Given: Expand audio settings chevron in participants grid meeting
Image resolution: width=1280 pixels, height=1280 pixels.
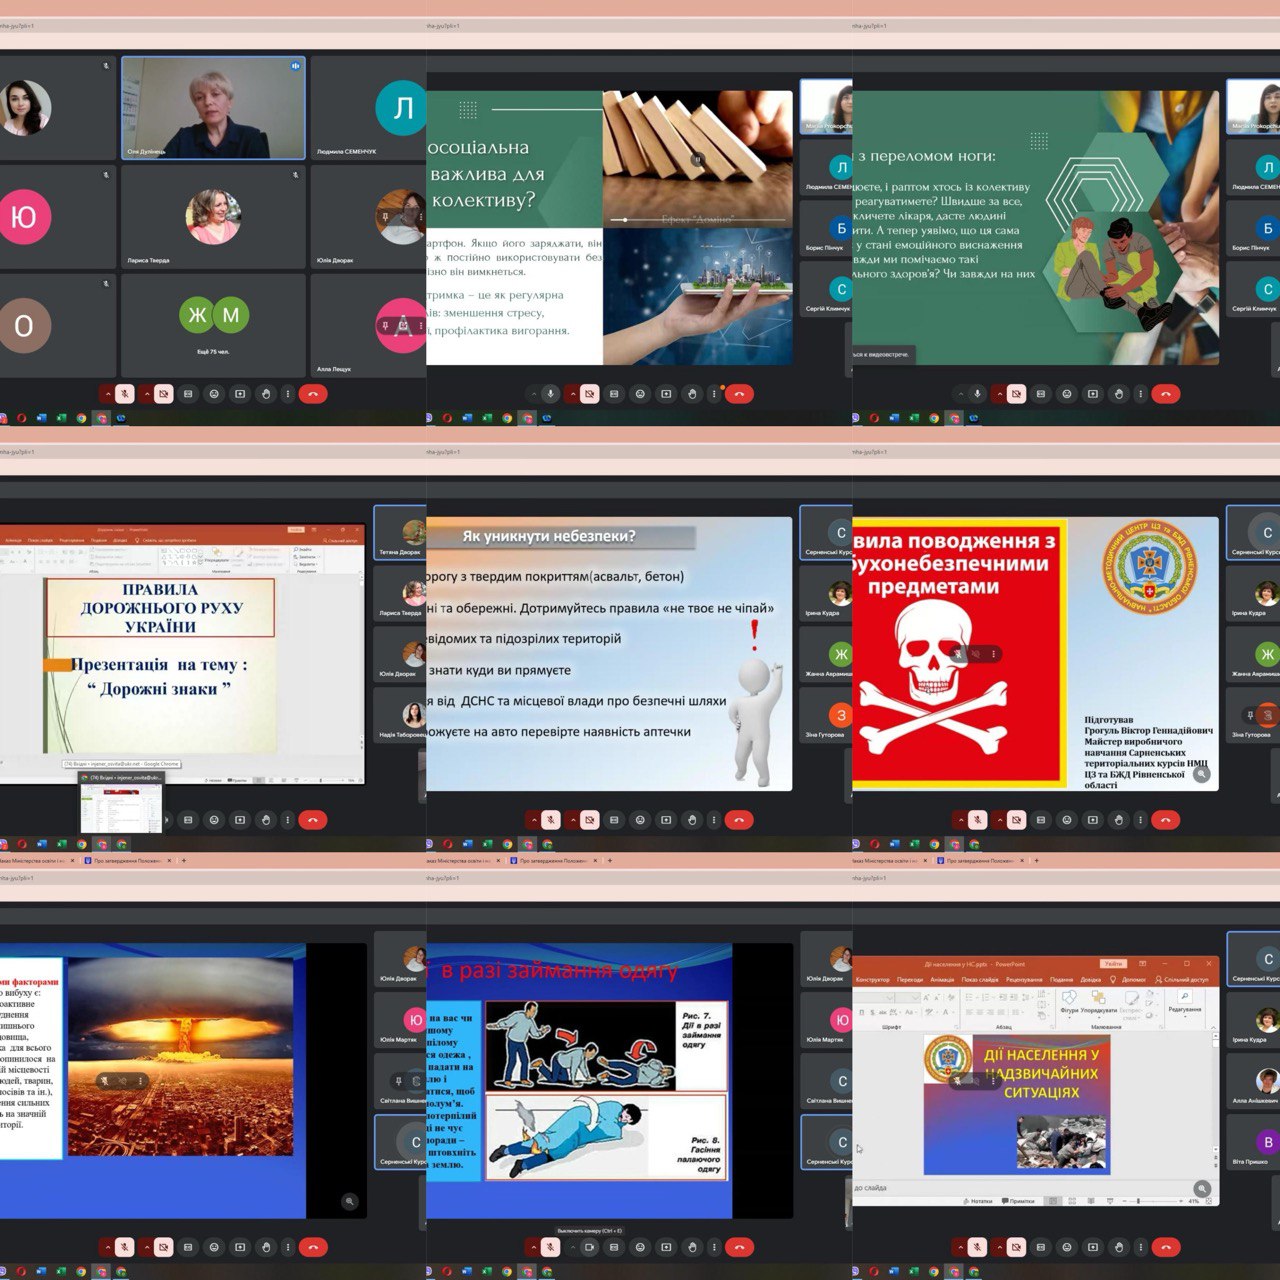Looking at the screenshot, I should (x=107, y=394).
